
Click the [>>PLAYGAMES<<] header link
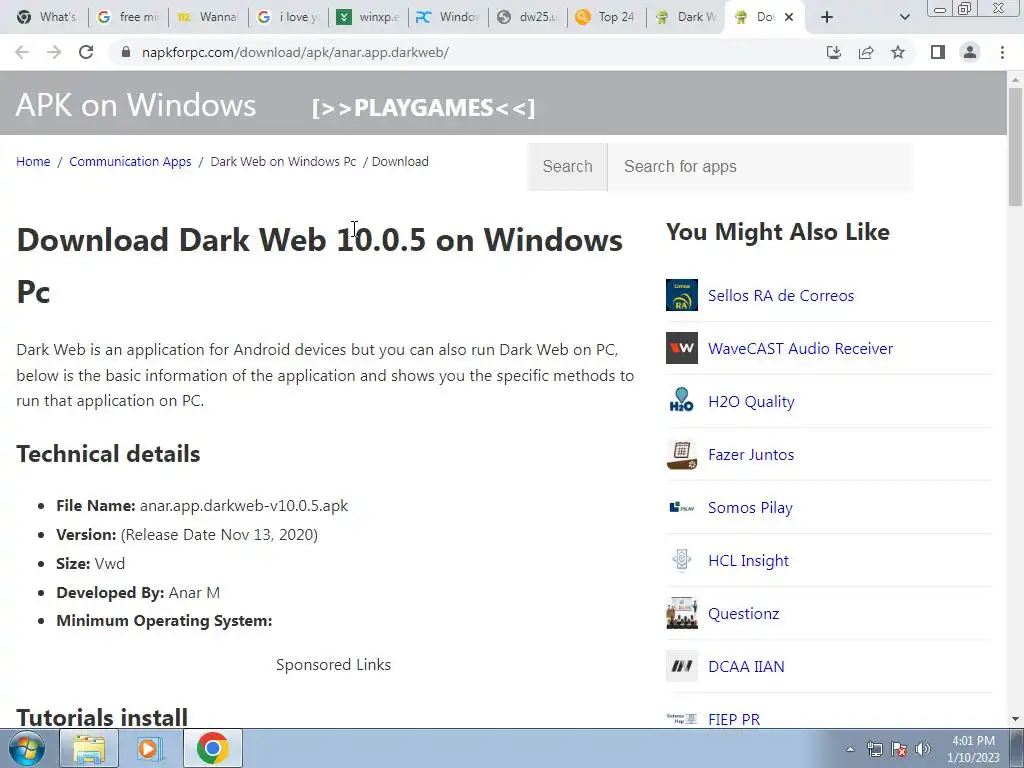423,108
